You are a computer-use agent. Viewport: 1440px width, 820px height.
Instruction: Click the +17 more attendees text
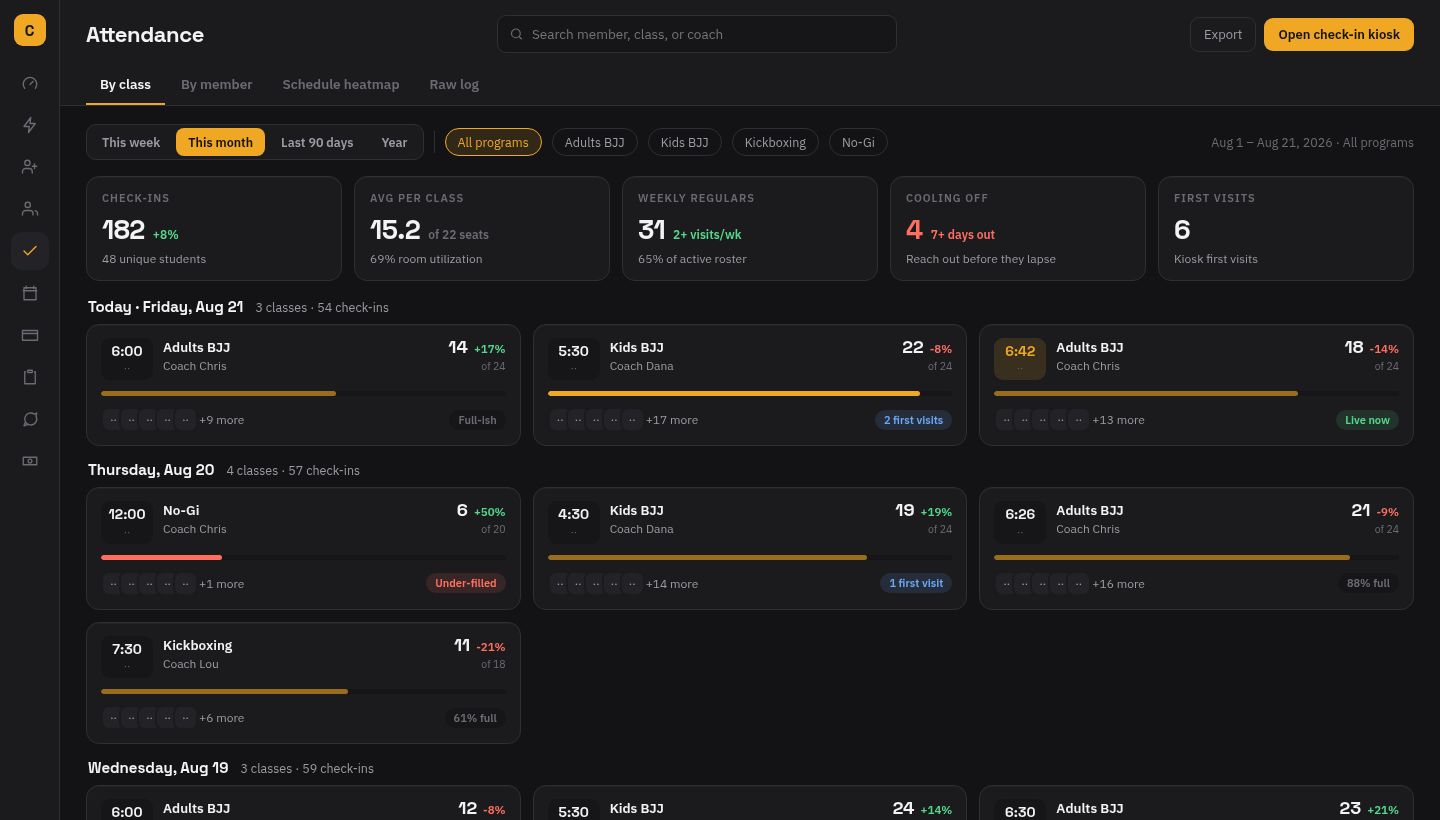click(x=672, y=420)
